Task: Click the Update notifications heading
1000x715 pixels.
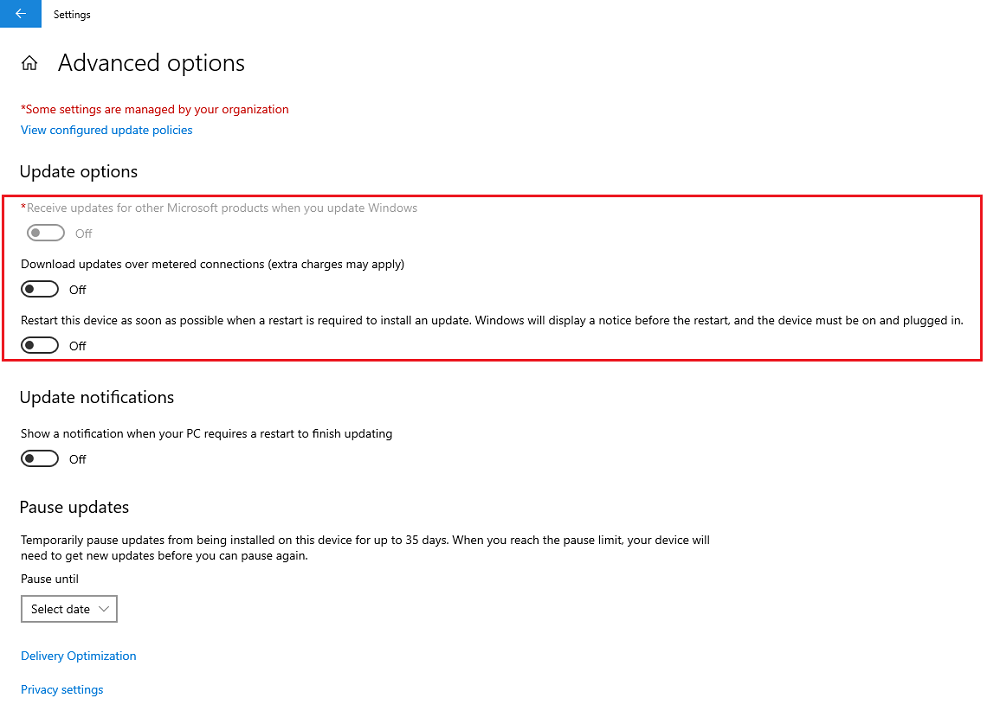Action: click(97, 397)
